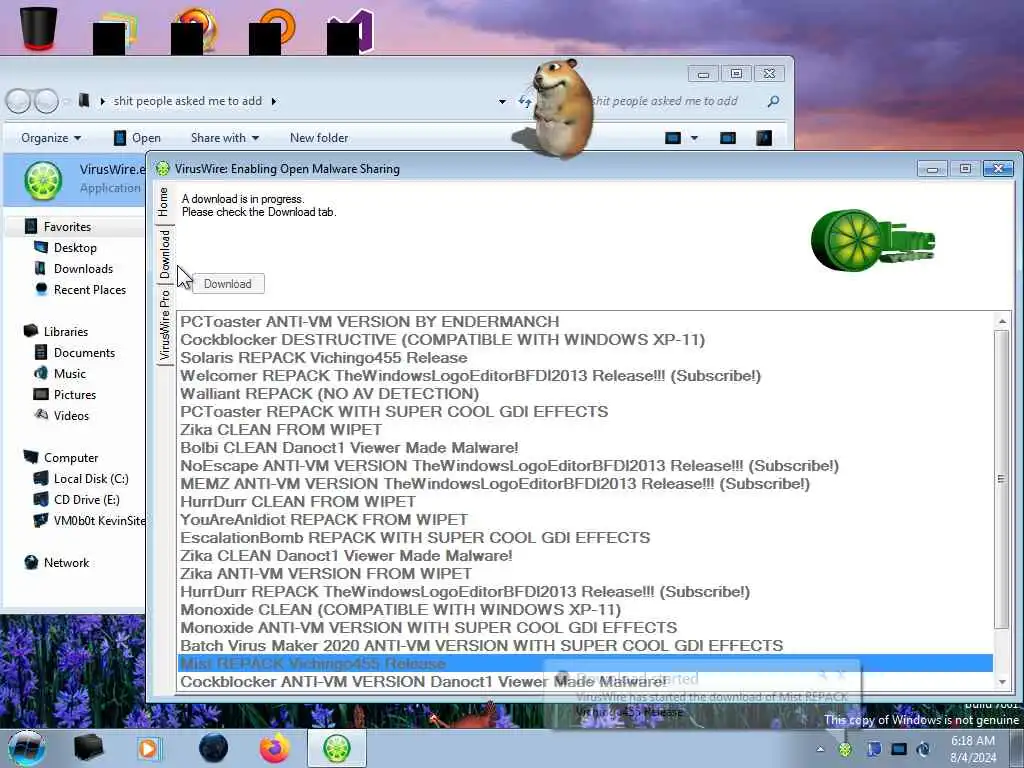1024x768 pixels.
Task: Click search magnifier icon in Explorer
Action: (x=773, y=101)
